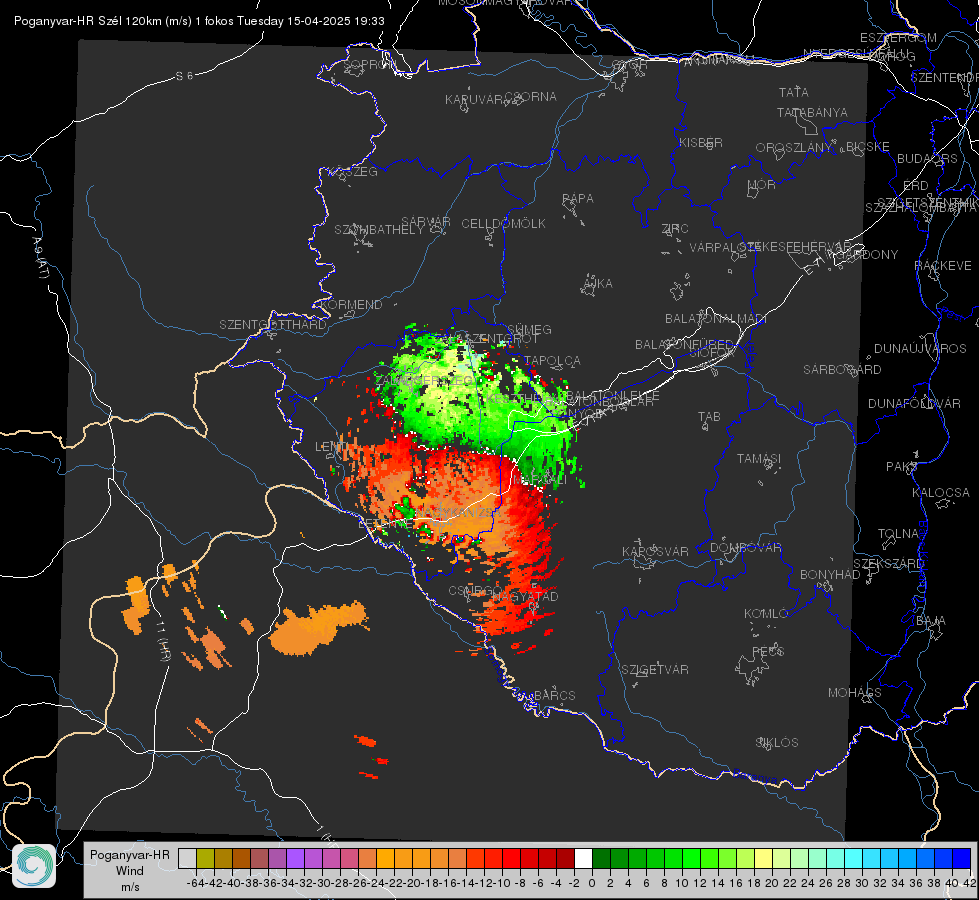Image resolution: width=979 pixels, height=900 pixels.
Task: Click the white swatch in the wind legend
Action: pyautogui.click(x=583, y=858)
